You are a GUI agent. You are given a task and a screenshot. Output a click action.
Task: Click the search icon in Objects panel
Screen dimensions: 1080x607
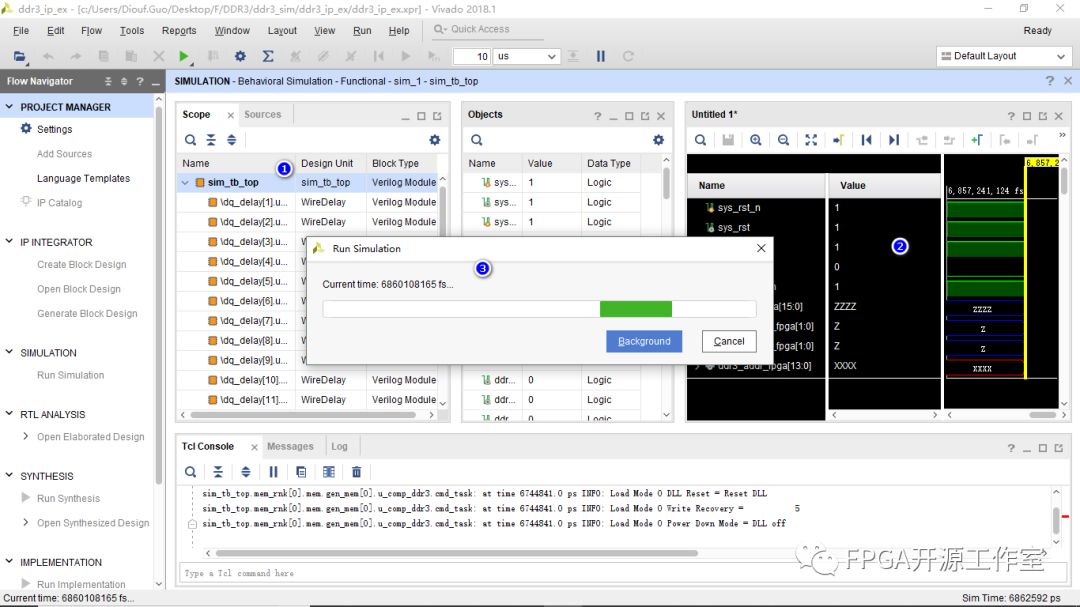(x=477, y=140)
